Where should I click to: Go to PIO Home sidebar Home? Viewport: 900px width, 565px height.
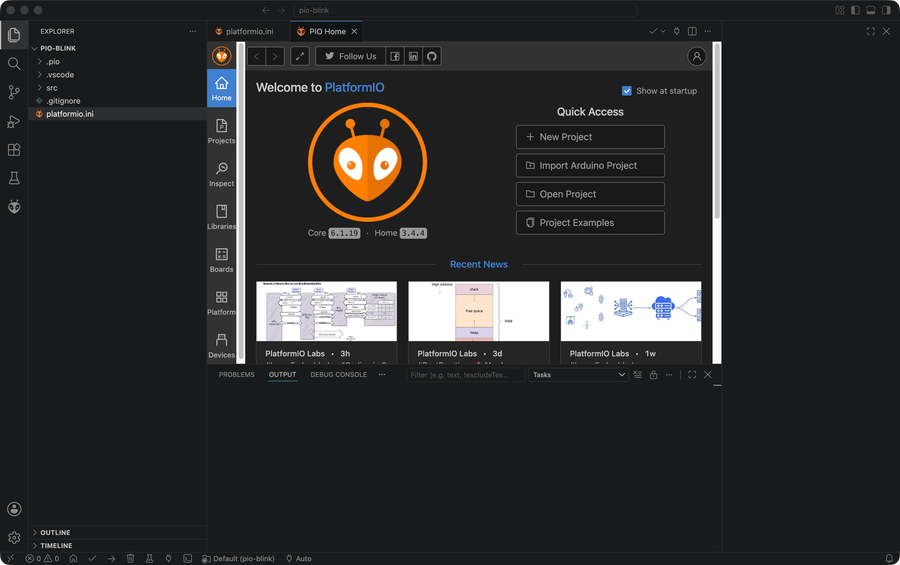[221, 88]
